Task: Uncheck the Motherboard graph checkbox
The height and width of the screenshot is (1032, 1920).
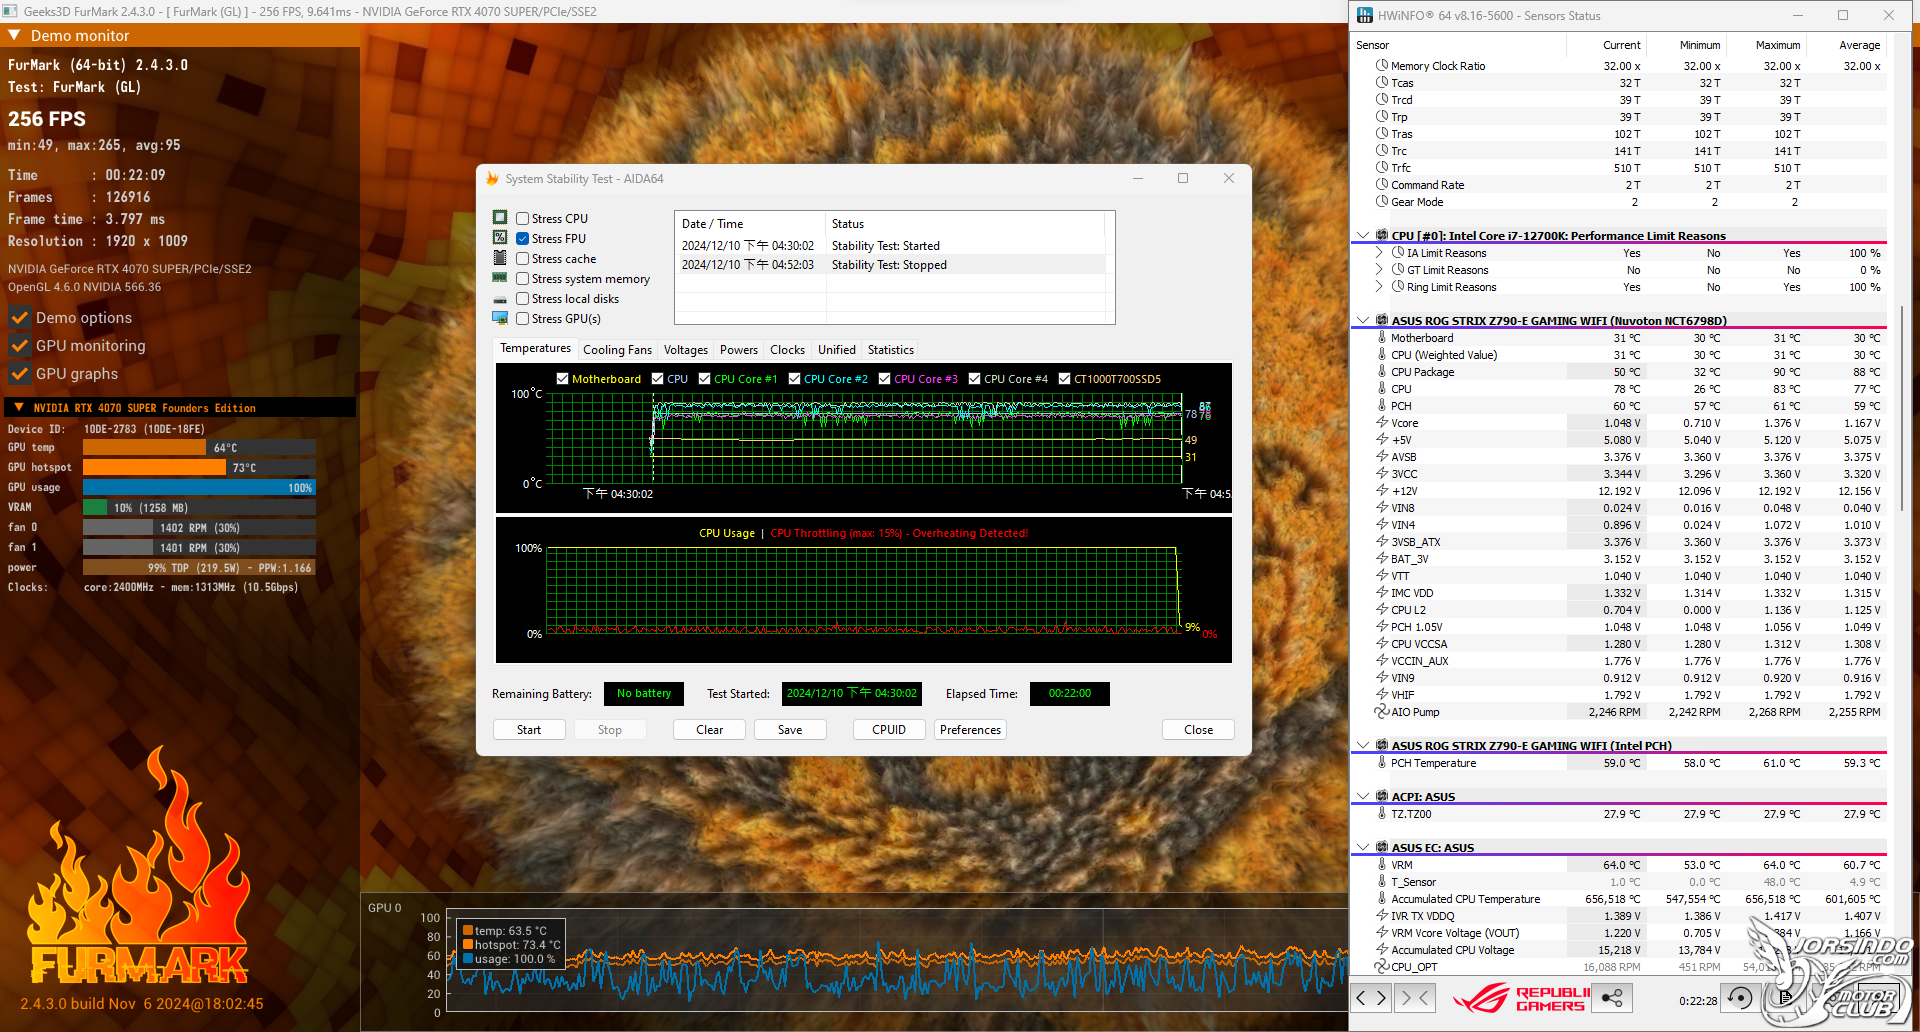Action: point(563,379)
